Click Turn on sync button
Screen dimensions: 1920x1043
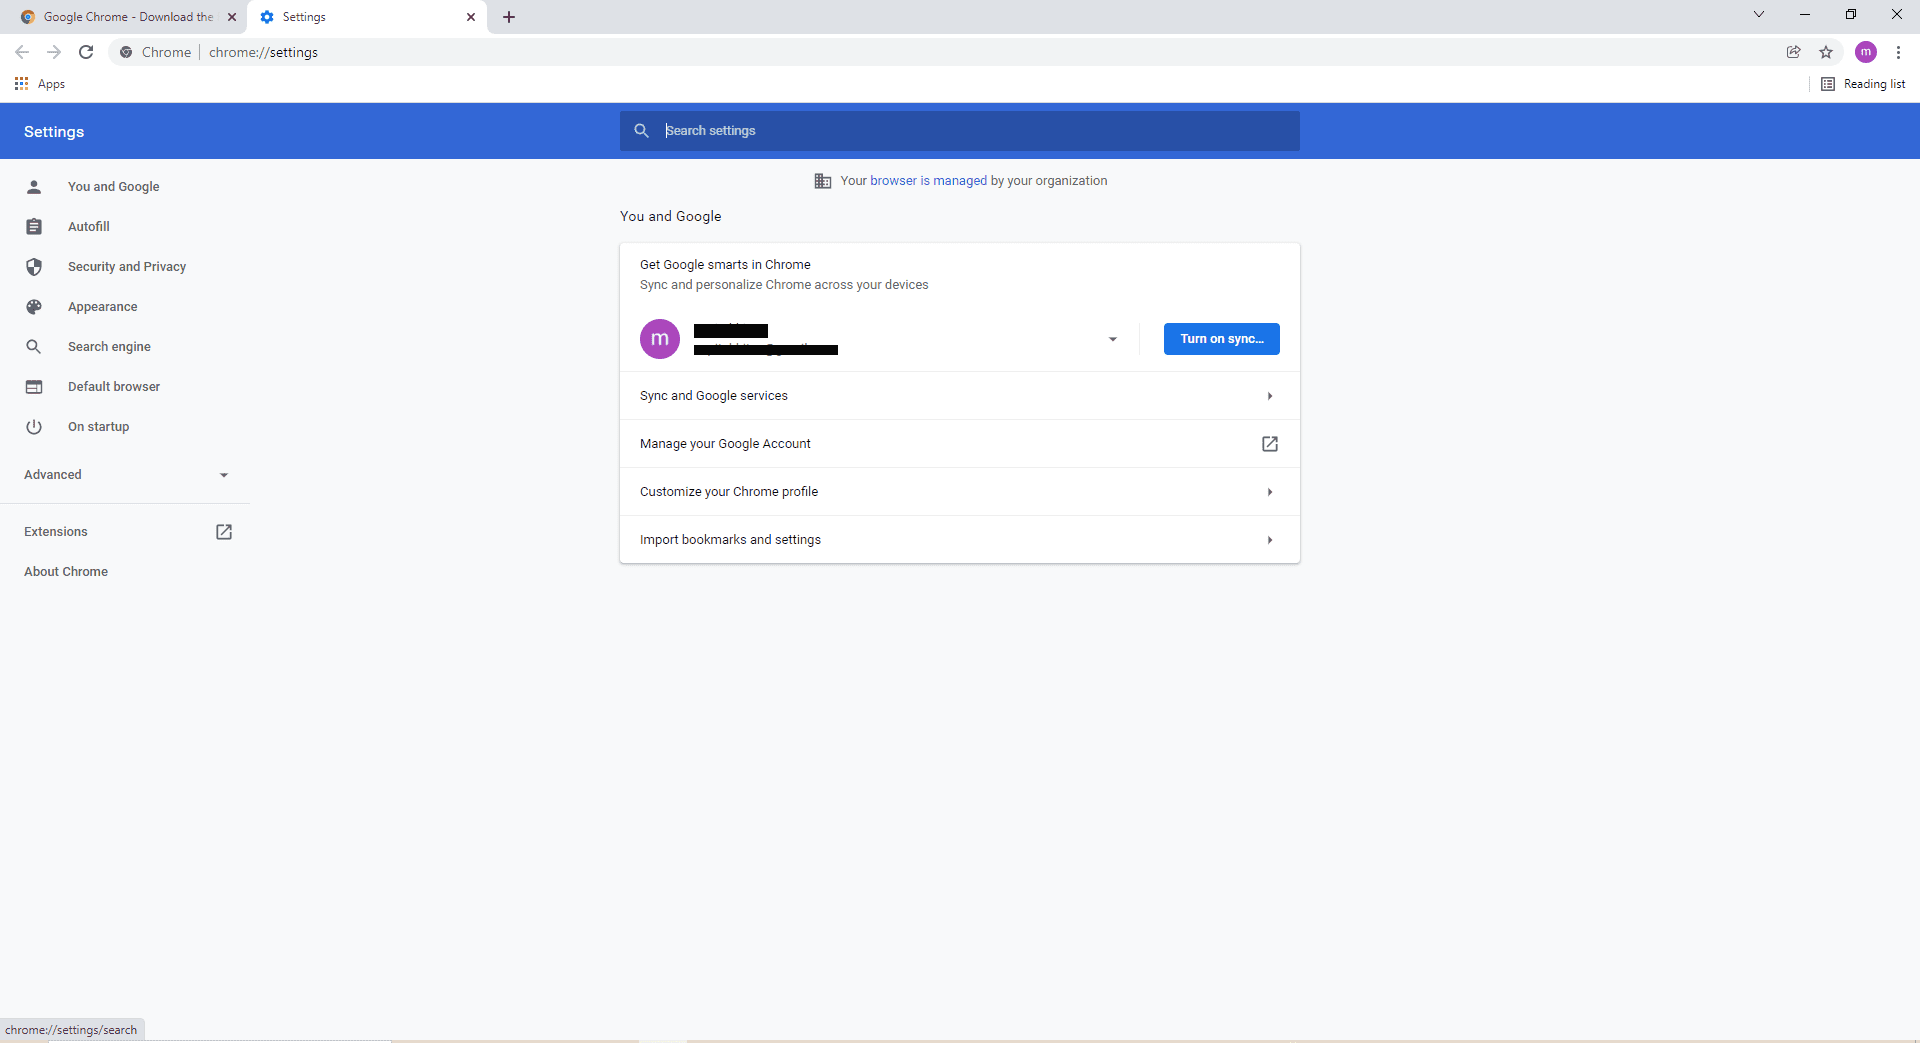[x=1222, y=339]
